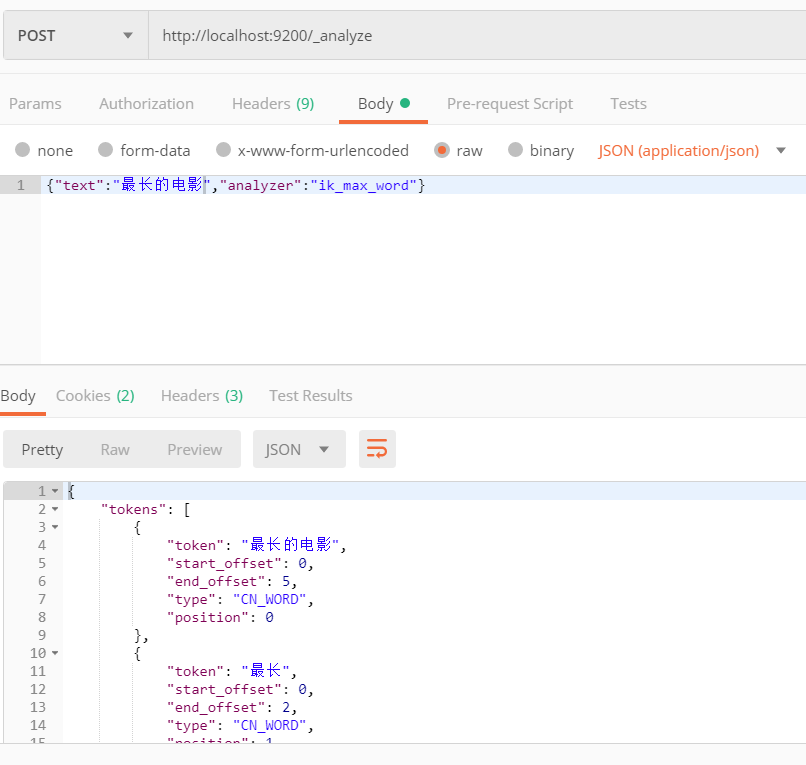
Task: Select the binary body type
Action: (x=515, y=150)
